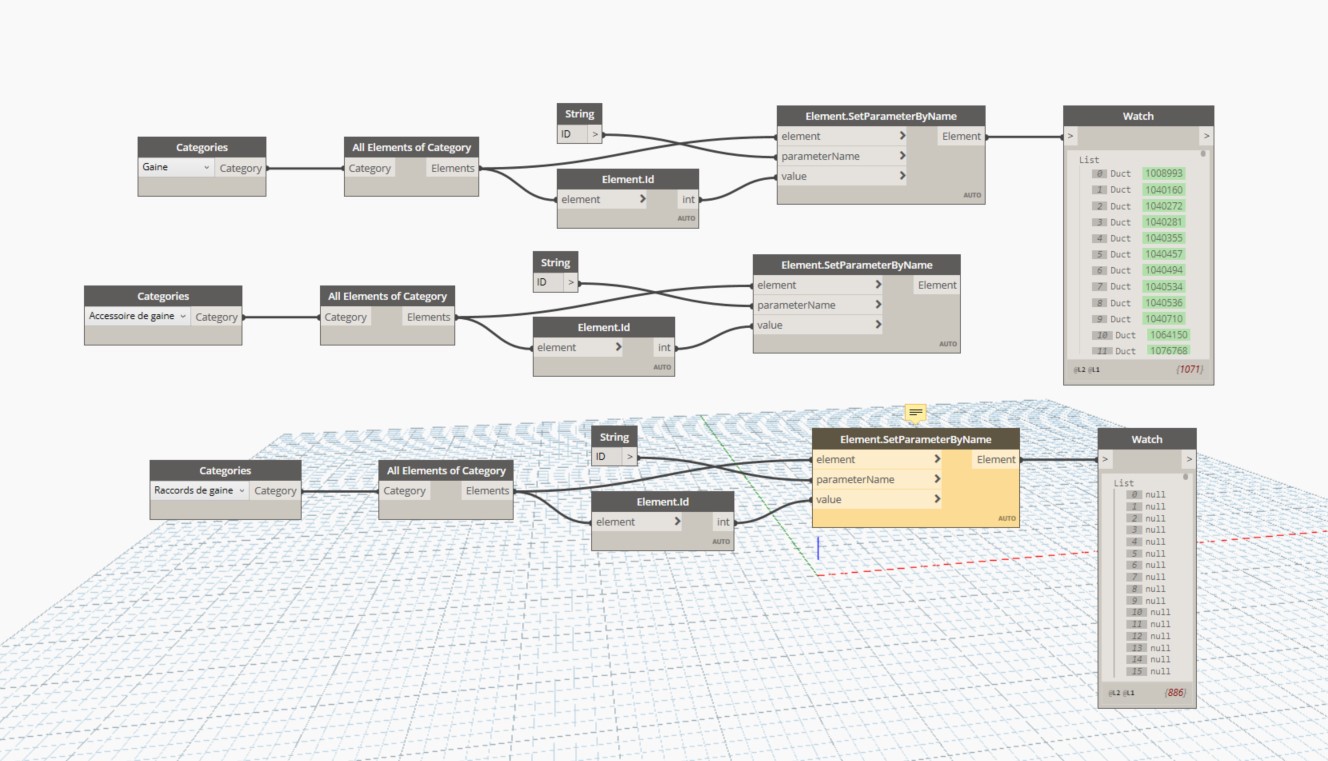Click the input arrow of the Watch node showing nulls
Viewport: 1328px width, 761px height.
pyautogui.click(x=1105, y=460)
